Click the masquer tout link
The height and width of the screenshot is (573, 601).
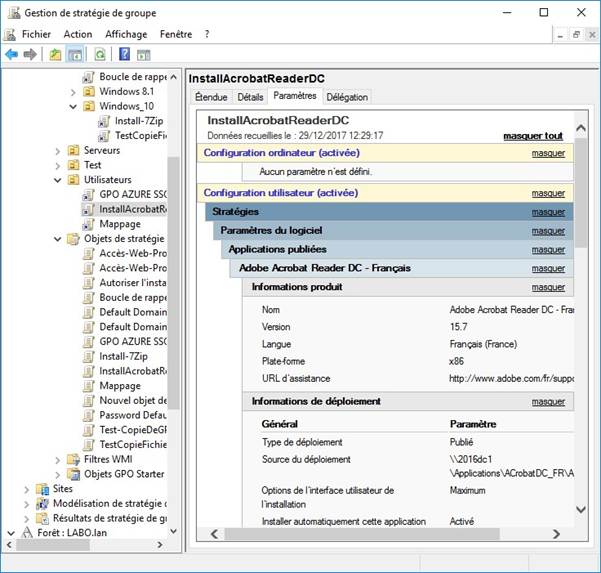coord(533,136)
